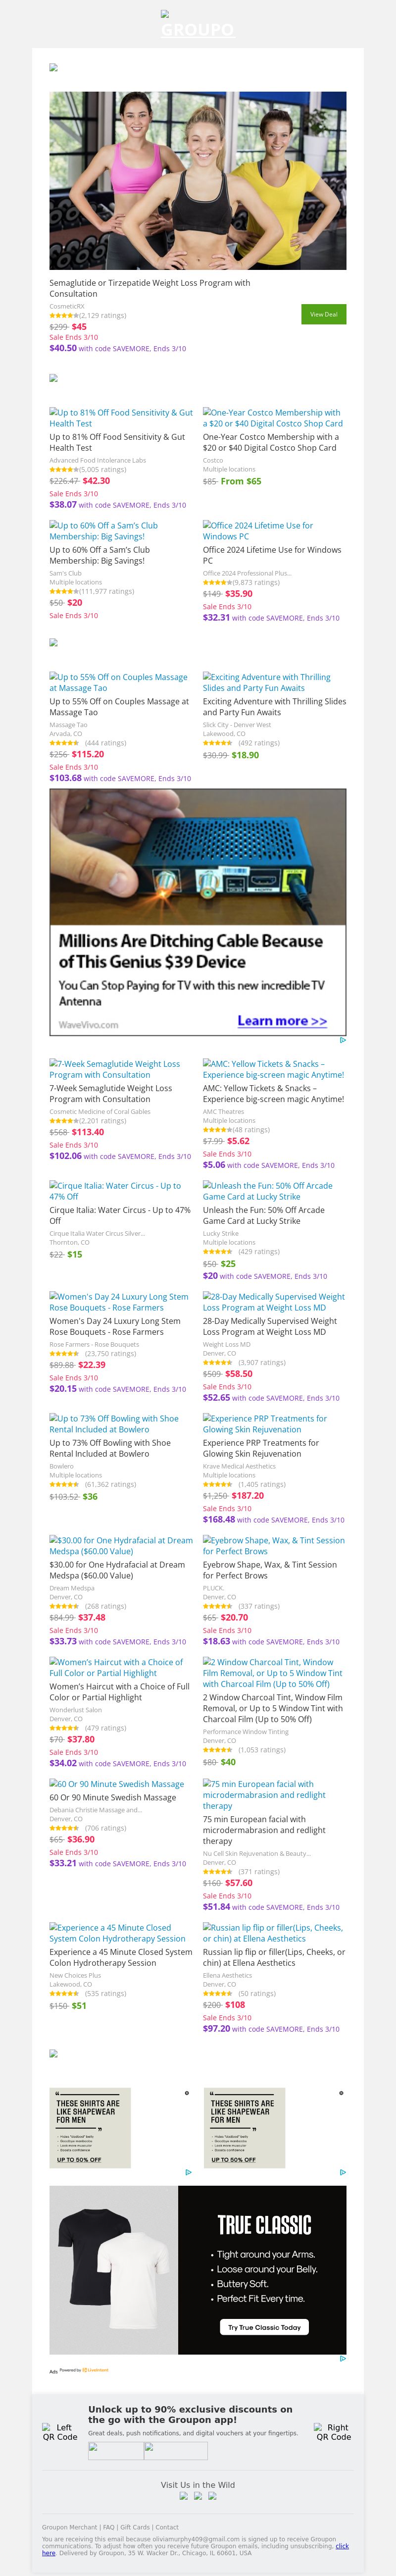Open the third social icon under Visit Us in the Wild
This screenshot has height=2576, width=396.
(x=212, y=2496)
